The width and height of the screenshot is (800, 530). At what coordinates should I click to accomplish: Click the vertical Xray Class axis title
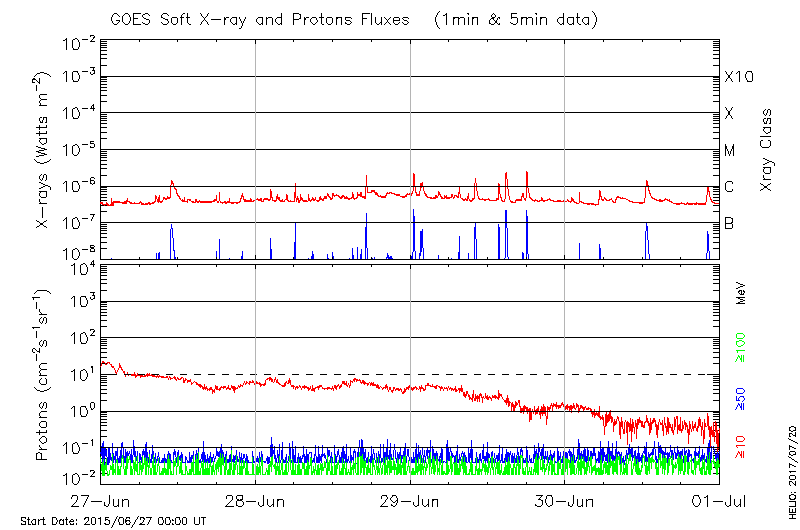pyautogui.click(x=768, y=150)
